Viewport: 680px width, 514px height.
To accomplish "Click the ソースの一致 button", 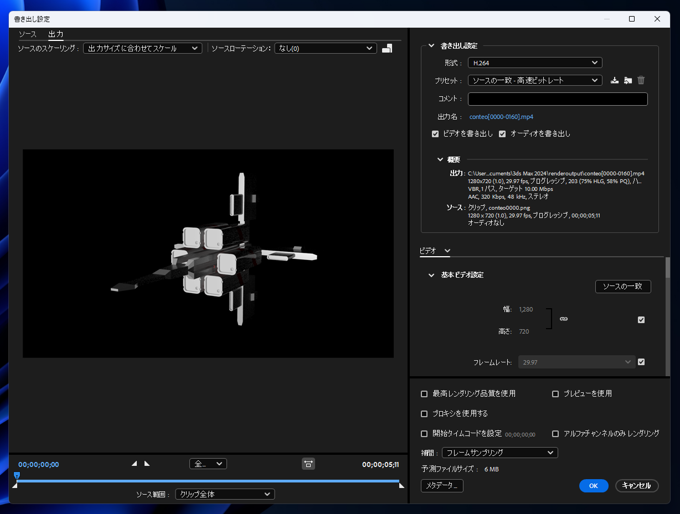I will [x=623, y=287].
